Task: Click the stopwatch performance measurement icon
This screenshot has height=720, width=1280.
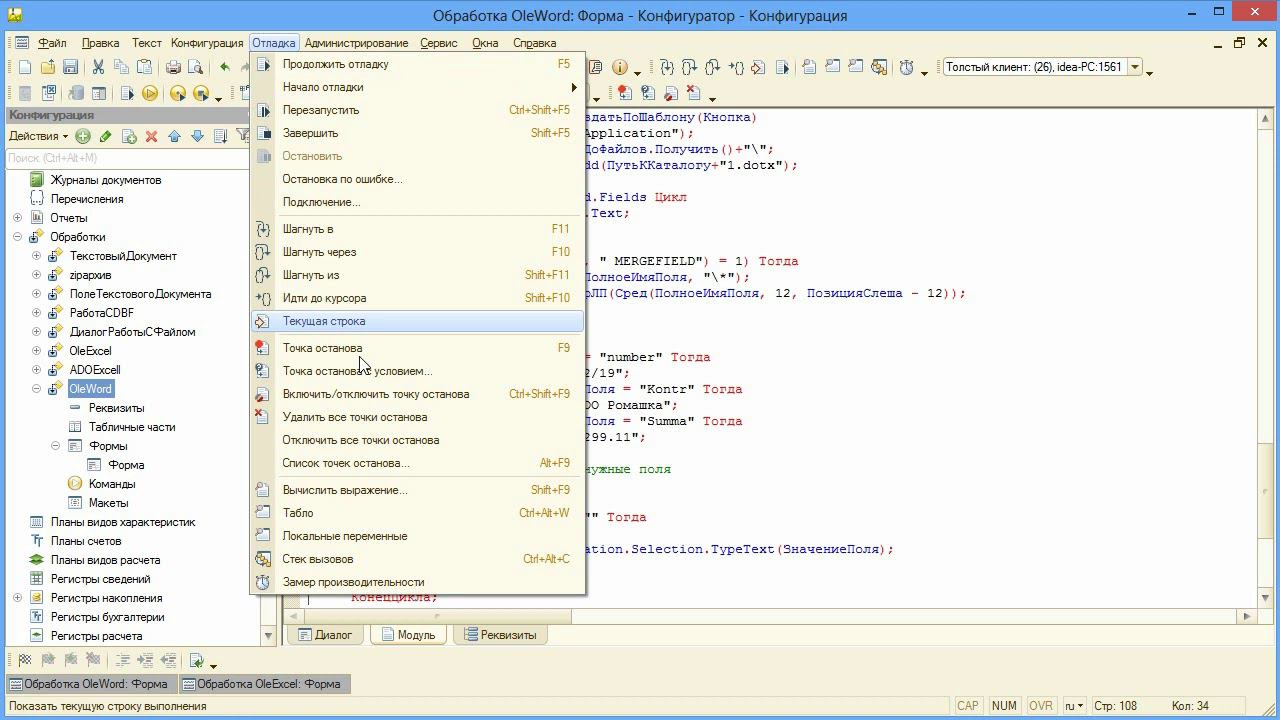Action: pyautogui.click(x=906, y=67)
